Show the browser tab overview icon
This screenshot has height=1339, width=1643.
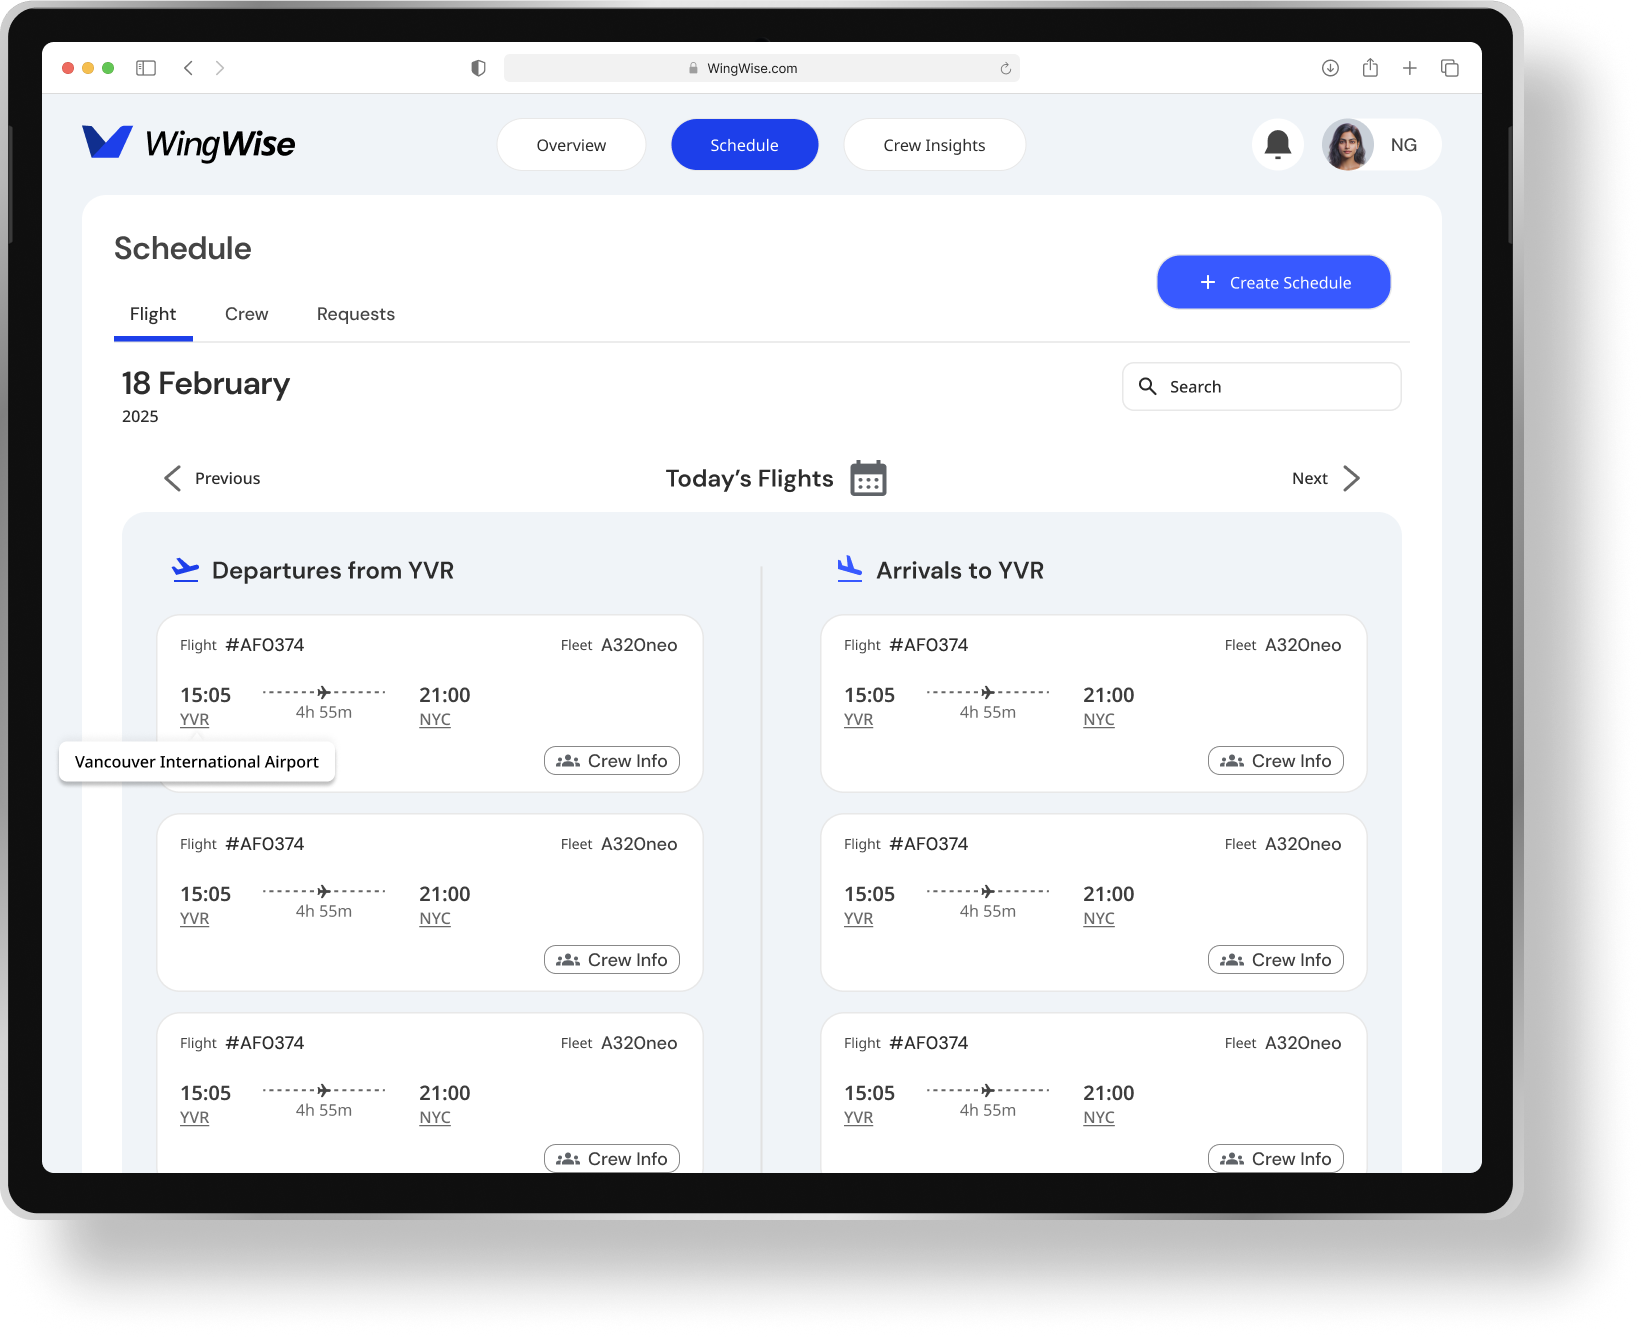pyautogui.click(x=1449, y=68)
